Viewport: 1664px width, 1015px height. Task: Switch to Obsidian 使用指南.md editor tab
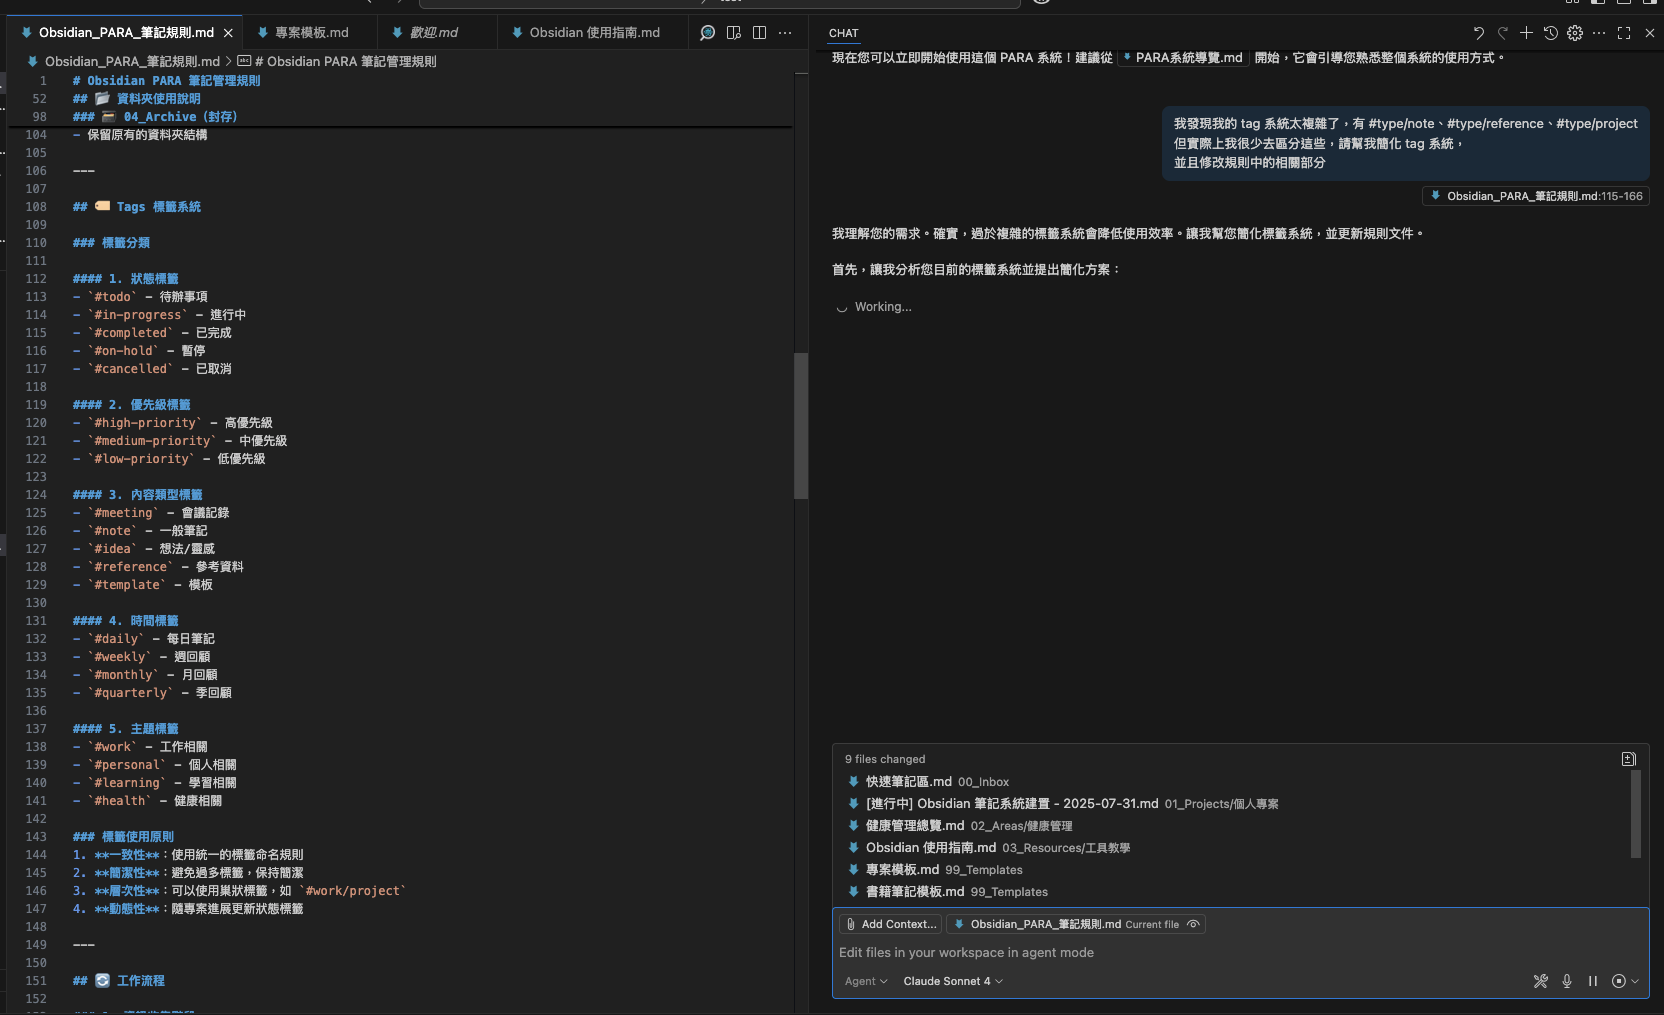[x=594, y=33]
